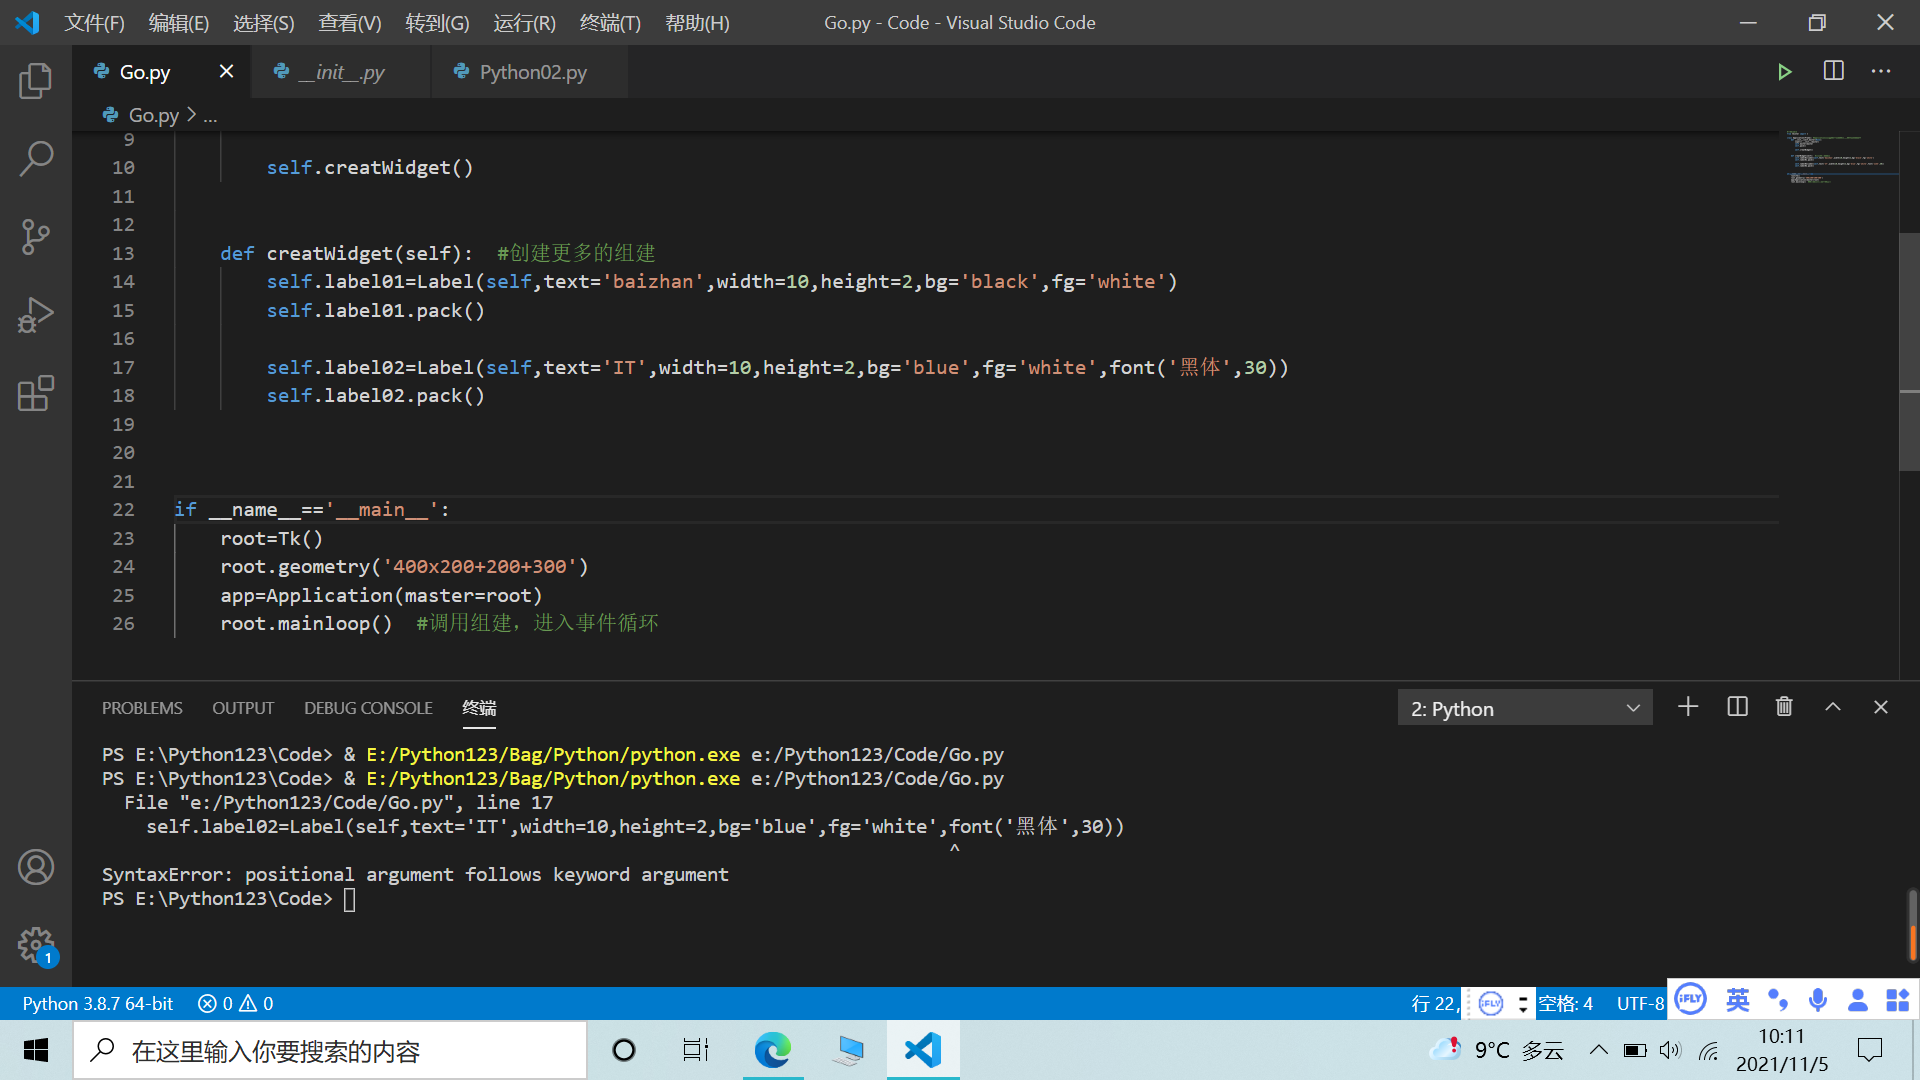Open the terminal selector '2: Python' dropdown

tap(1524, 708)
